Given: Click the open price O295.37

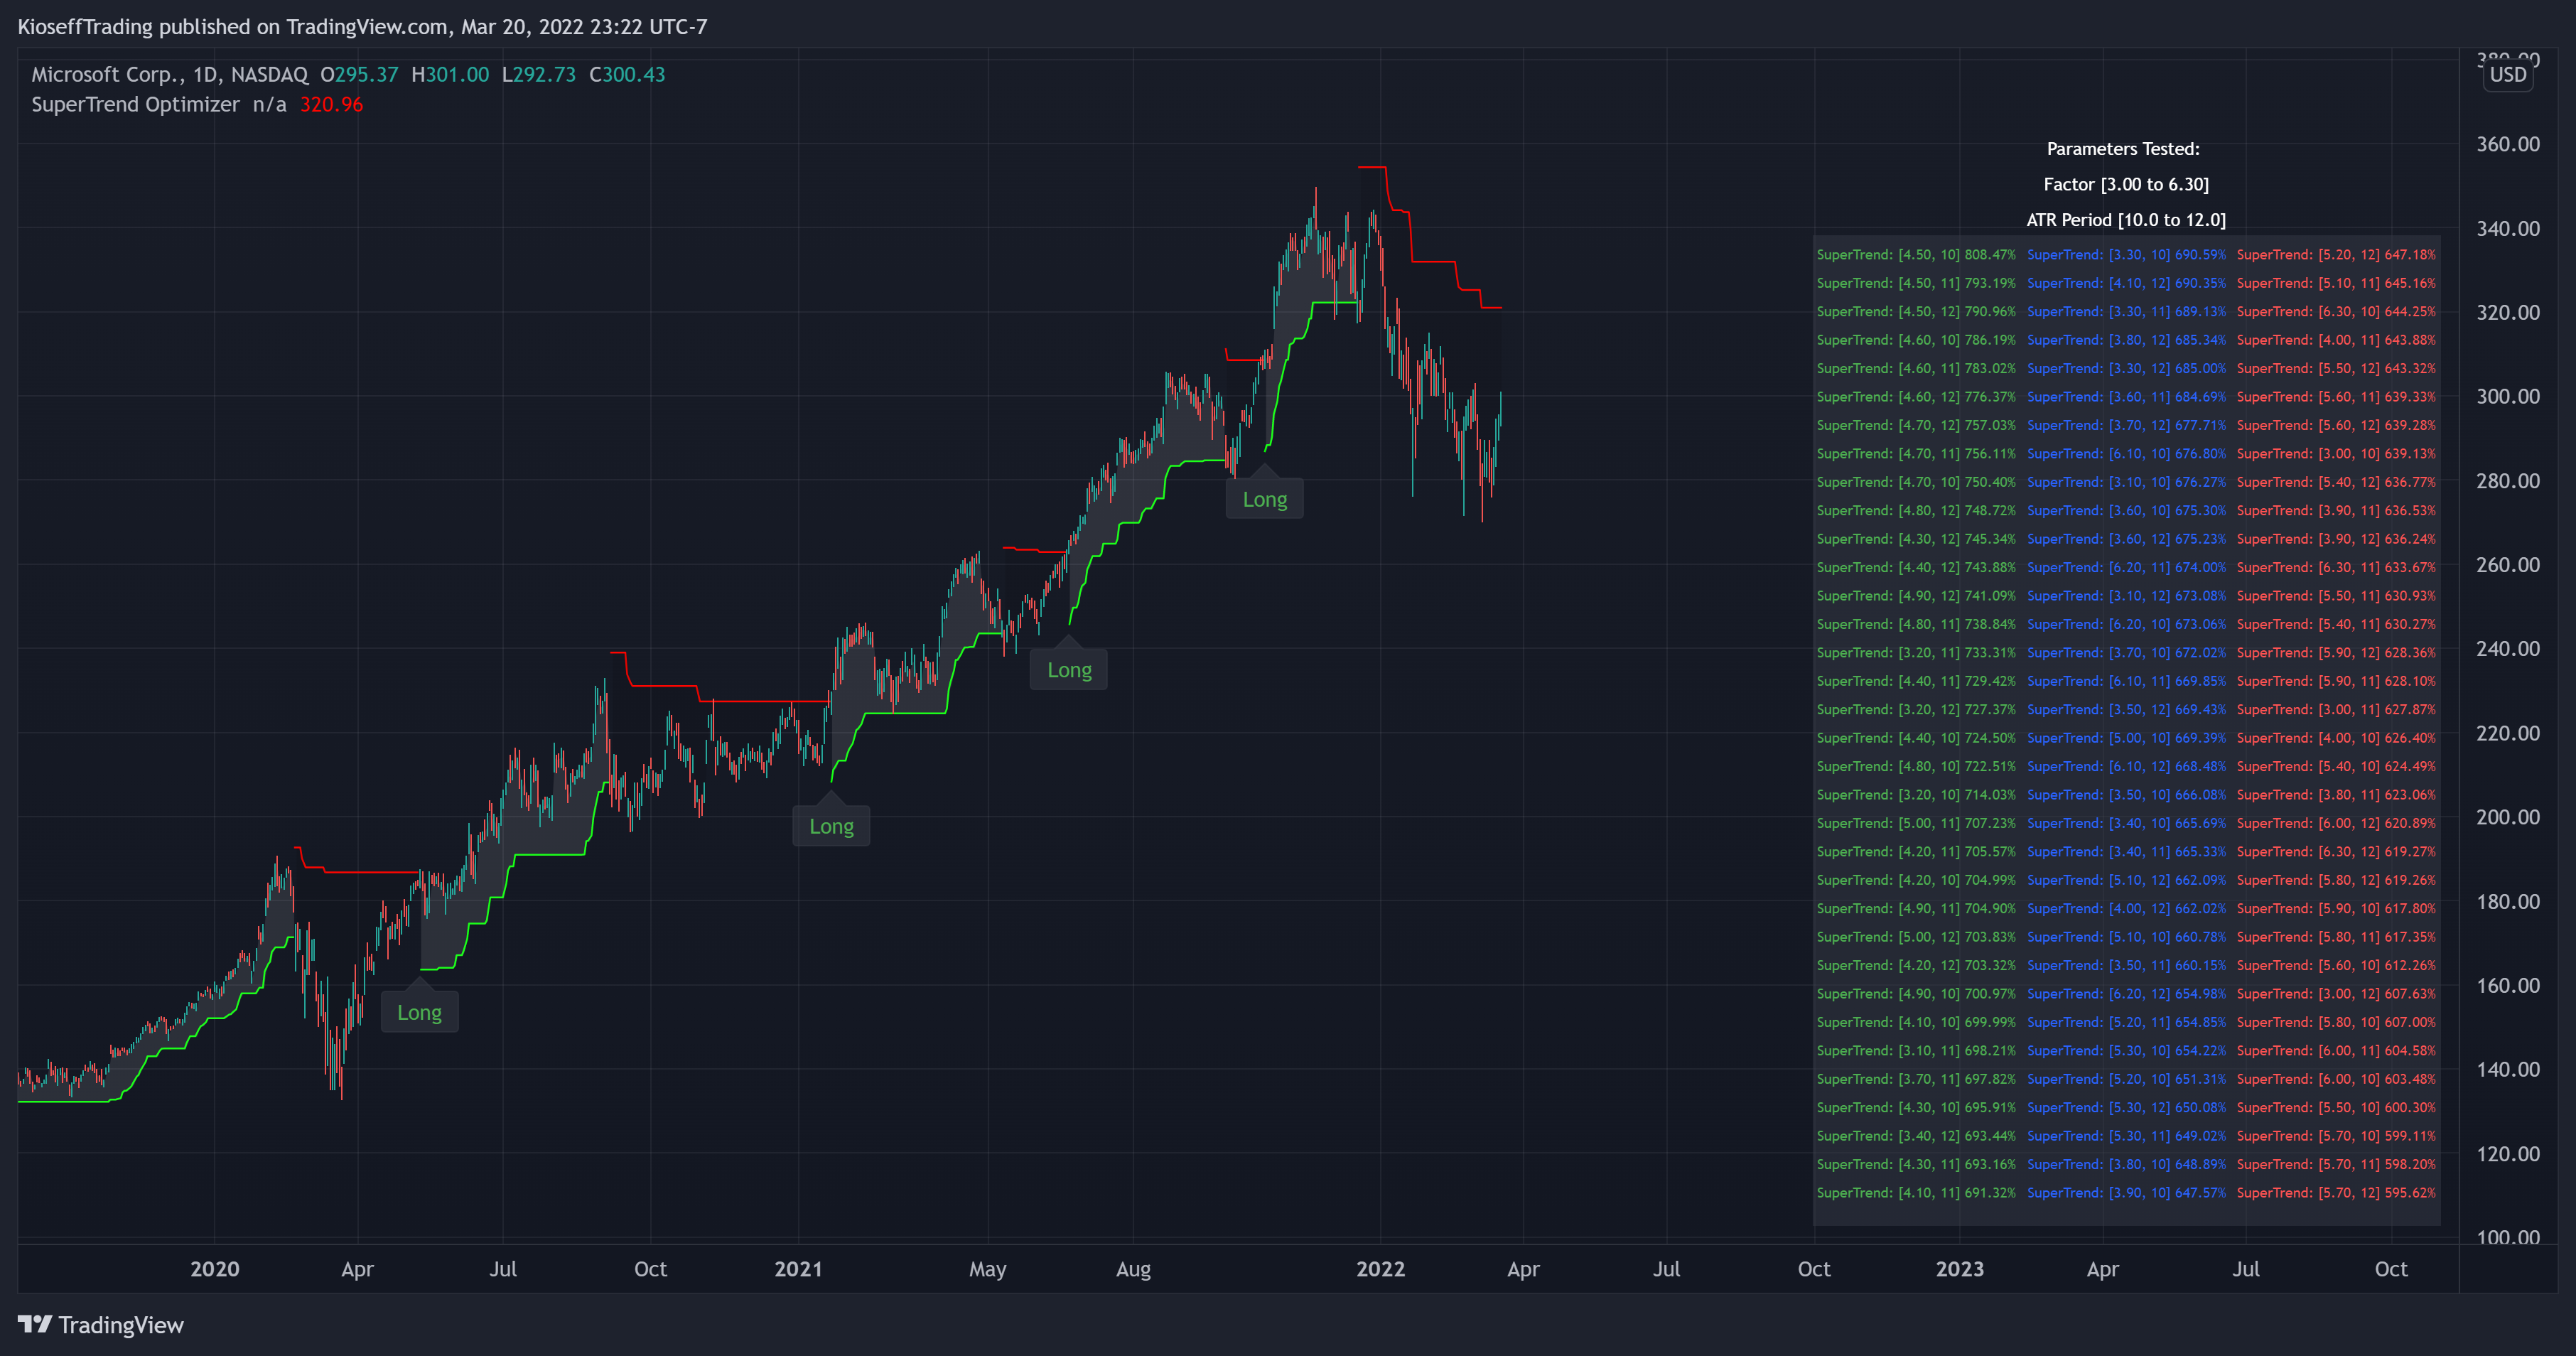Looking at the screenshot, I should (x=359, y=75).
